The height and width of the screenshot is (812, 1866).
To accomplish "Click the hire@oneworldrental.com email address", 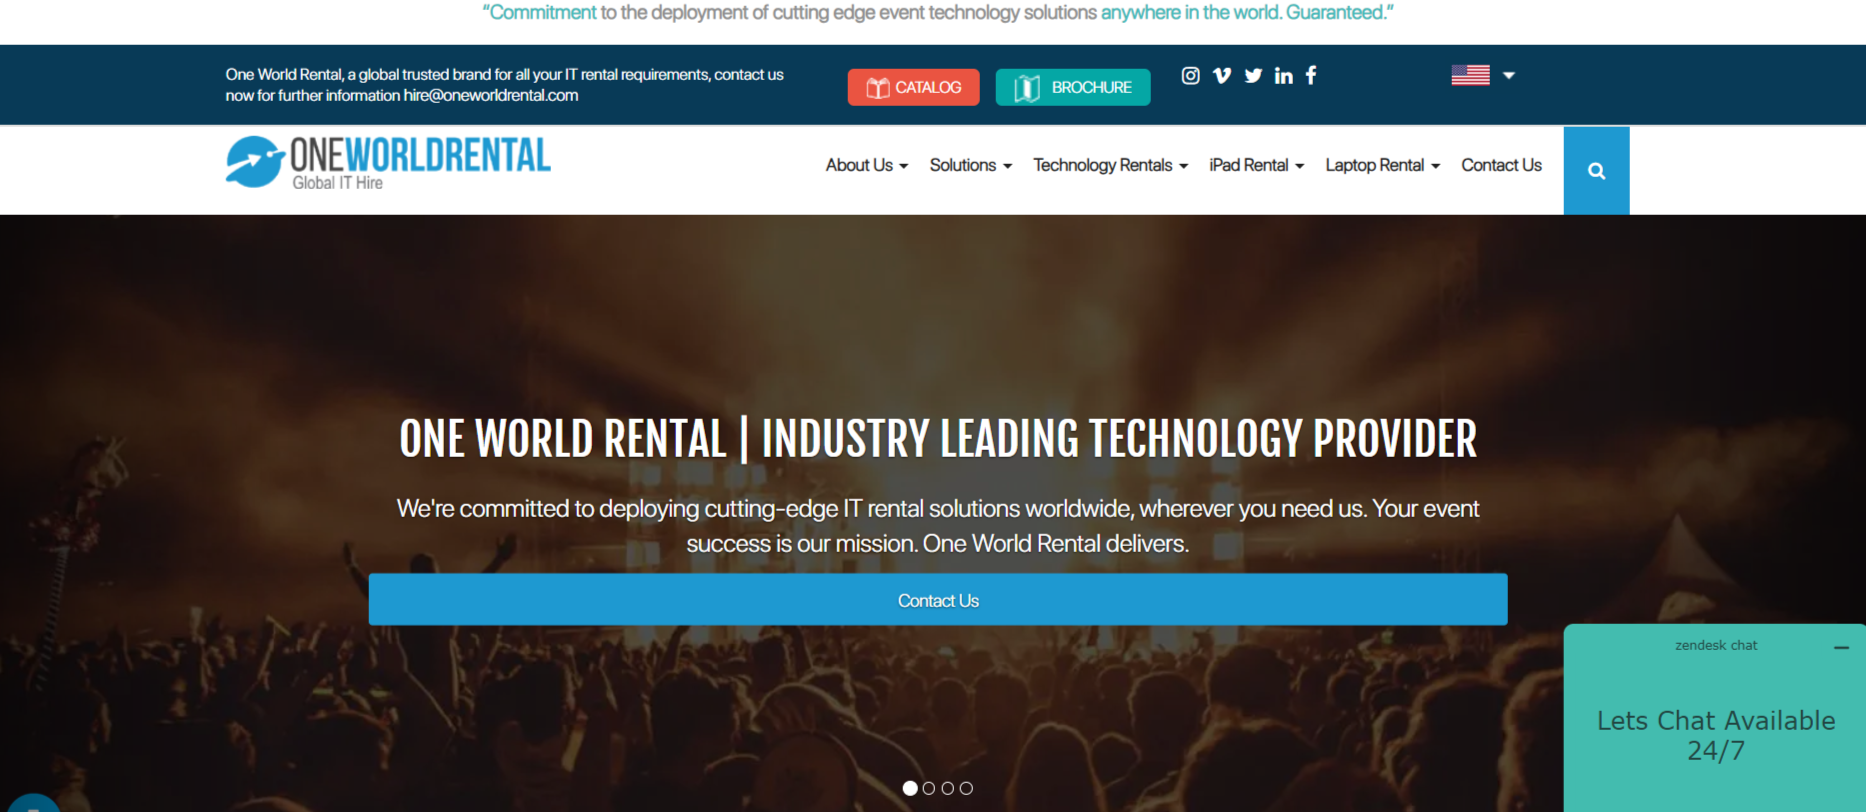I will (491, 96).
